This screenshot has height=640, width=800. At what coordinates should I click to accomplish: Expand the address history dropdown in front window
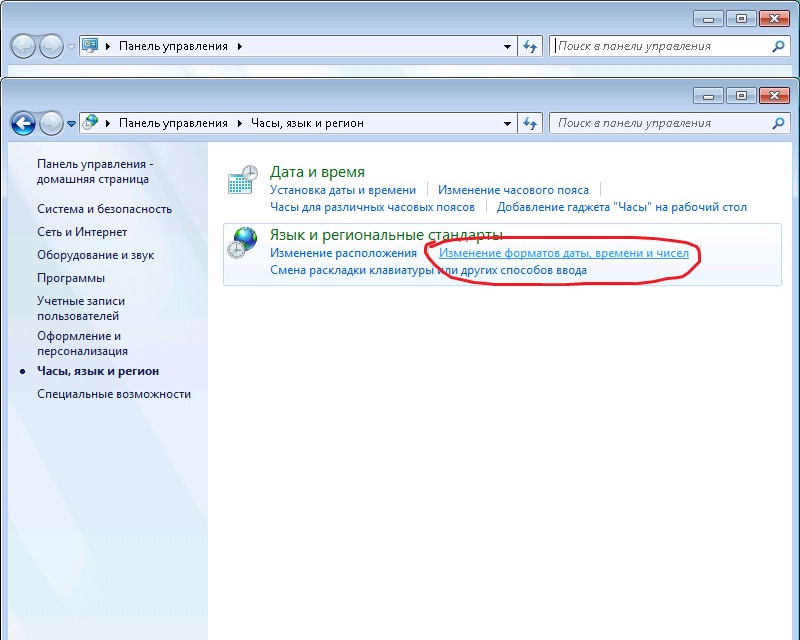click(x=507, y=124)
